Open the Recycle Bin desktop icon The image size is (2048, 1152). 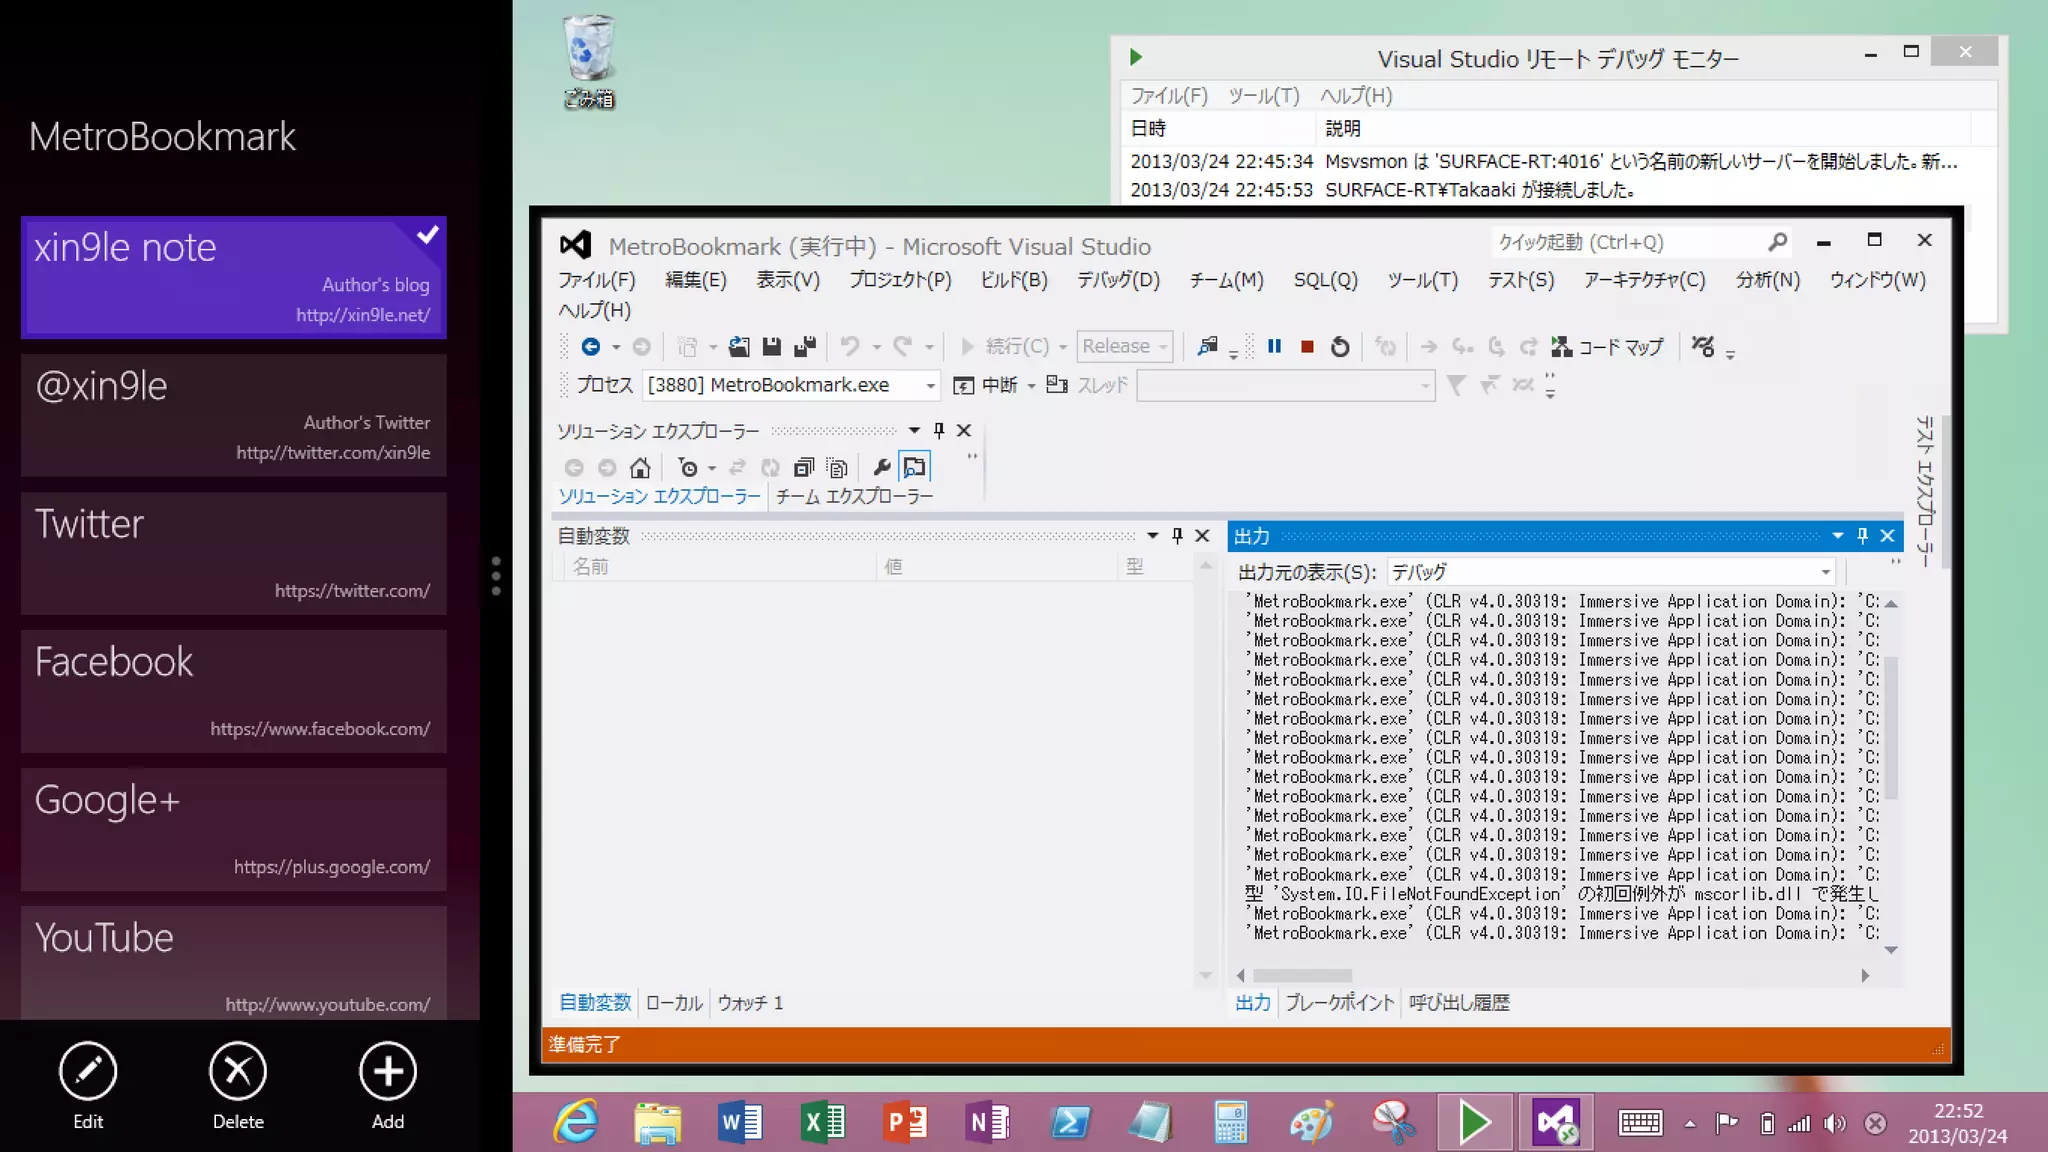589,60
